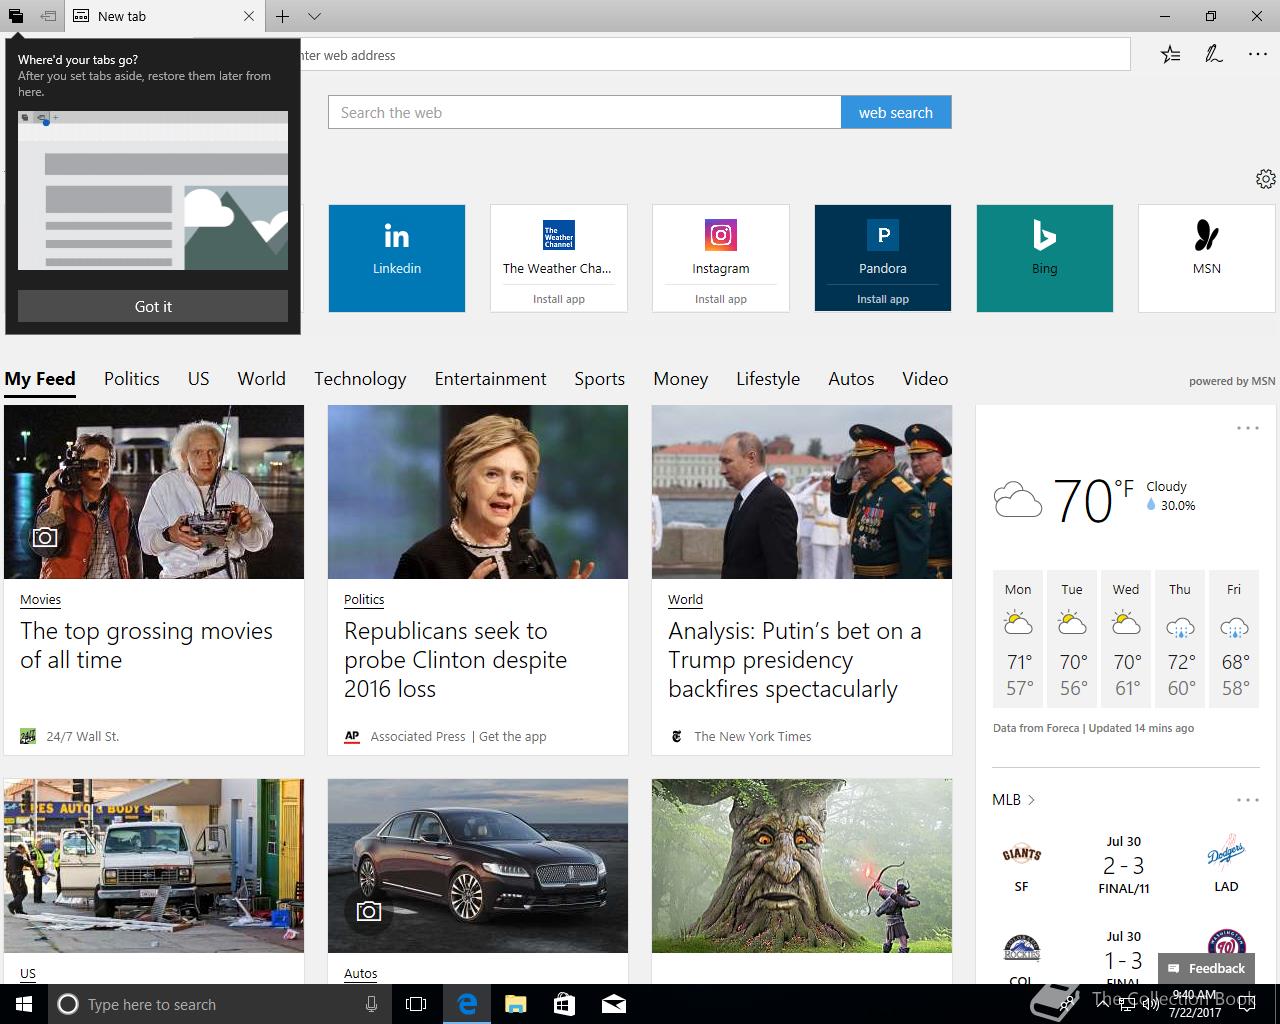Select Friday forecast column

point(1234,639)
